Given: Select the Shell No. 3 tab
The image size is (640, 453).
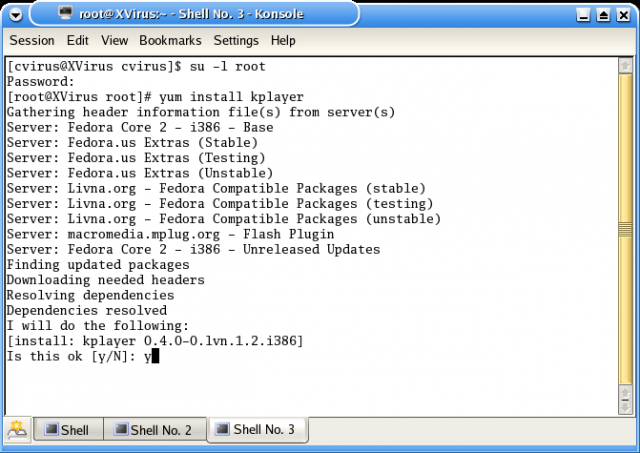Looking at the screenshot, I should click(x=255, y=430).
